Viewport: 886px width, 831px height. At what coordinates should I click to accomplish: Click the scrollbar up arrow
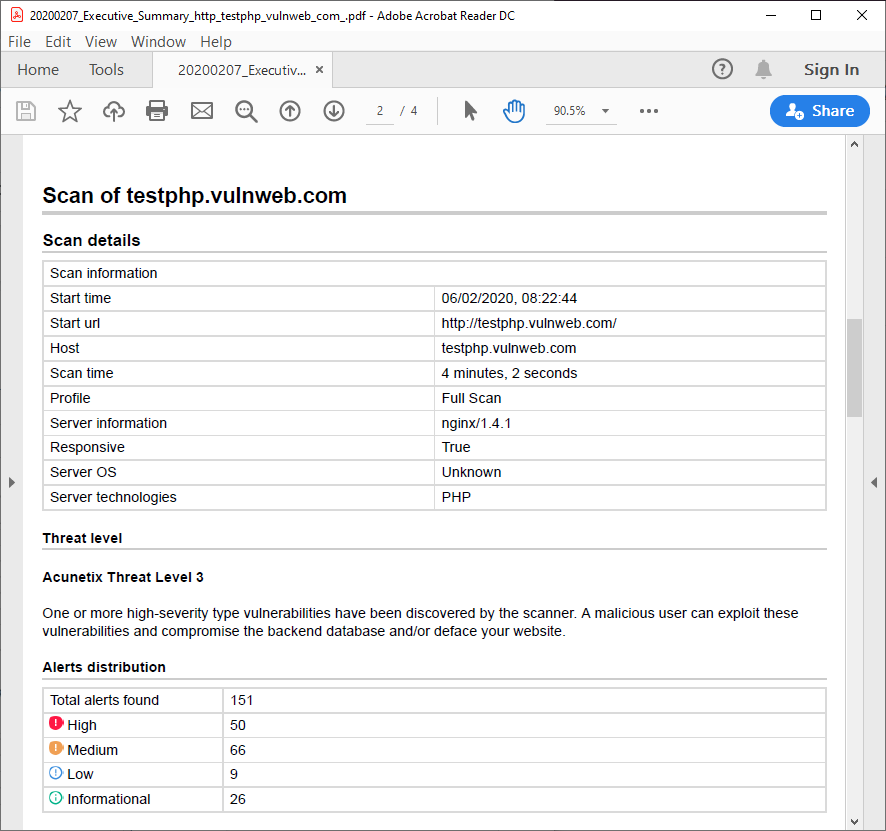(x=854, y=144)
